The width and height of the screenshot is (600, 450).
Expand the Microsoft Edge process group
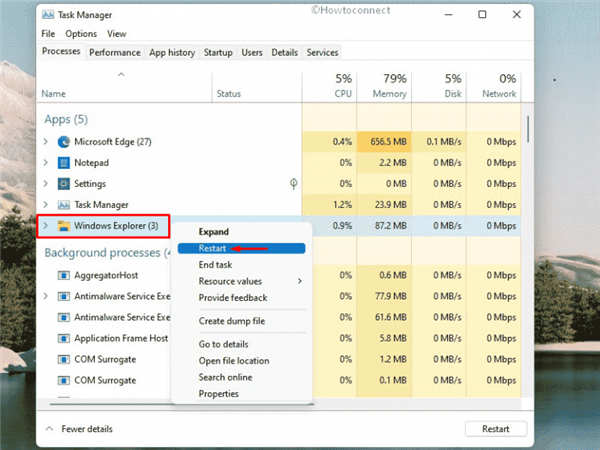click(46, 142)
